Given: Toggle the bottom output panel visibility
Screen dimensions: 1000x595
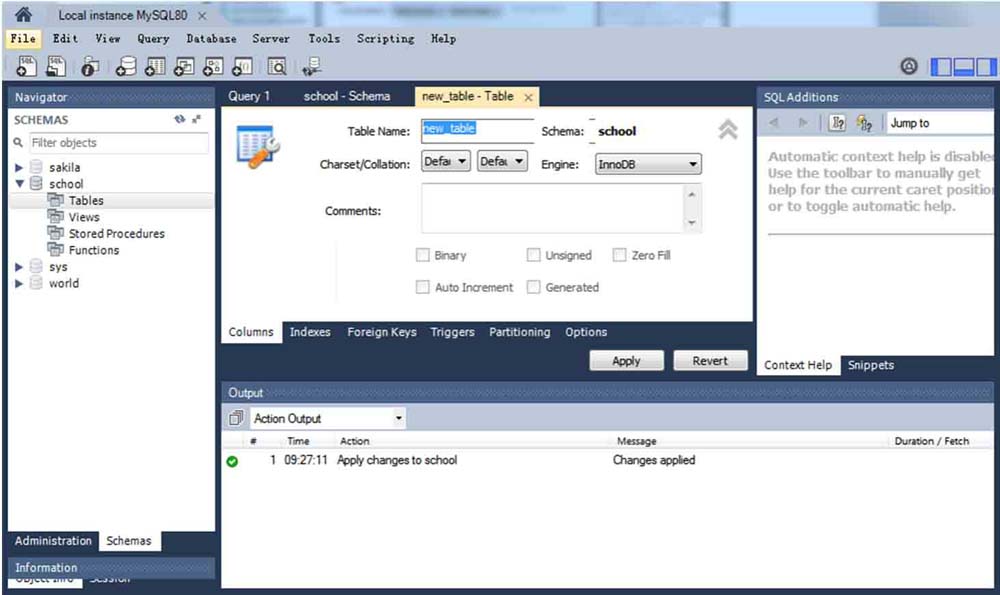Looking at the screenshot, I should pyautogui.click(x=964, y=66).
